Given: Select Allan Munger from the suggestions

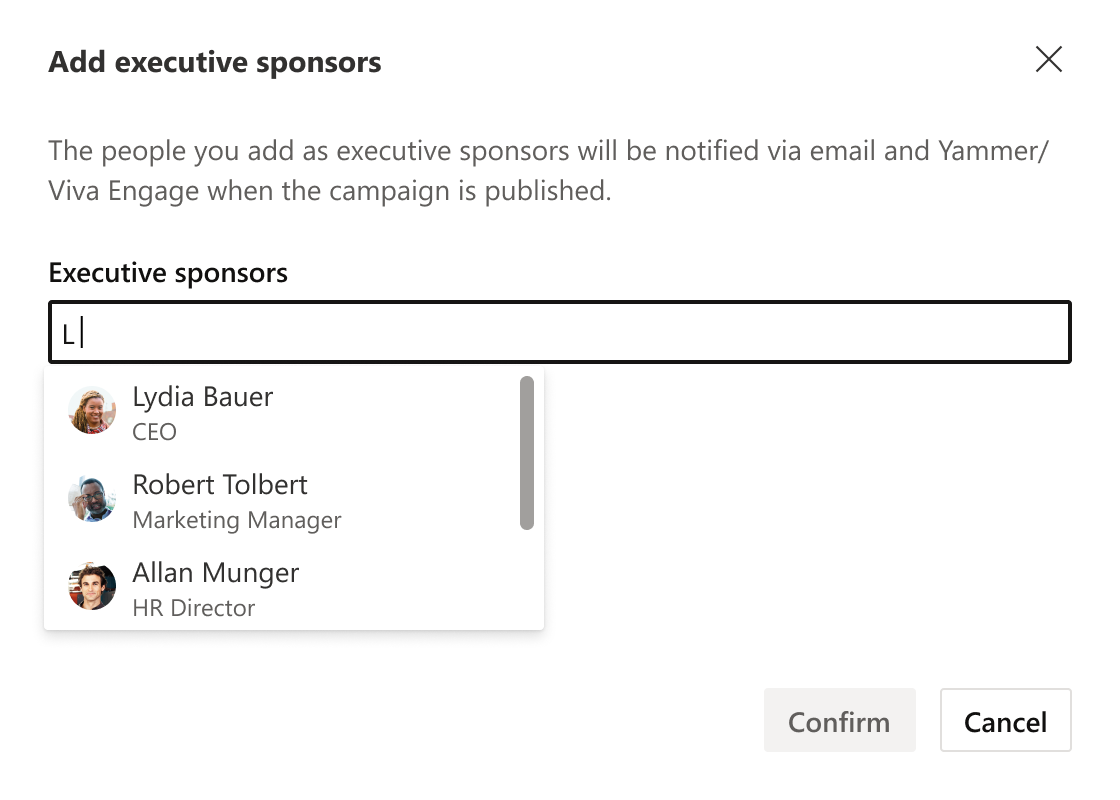Looking at the screenshot, I should [x=215, y=573].
